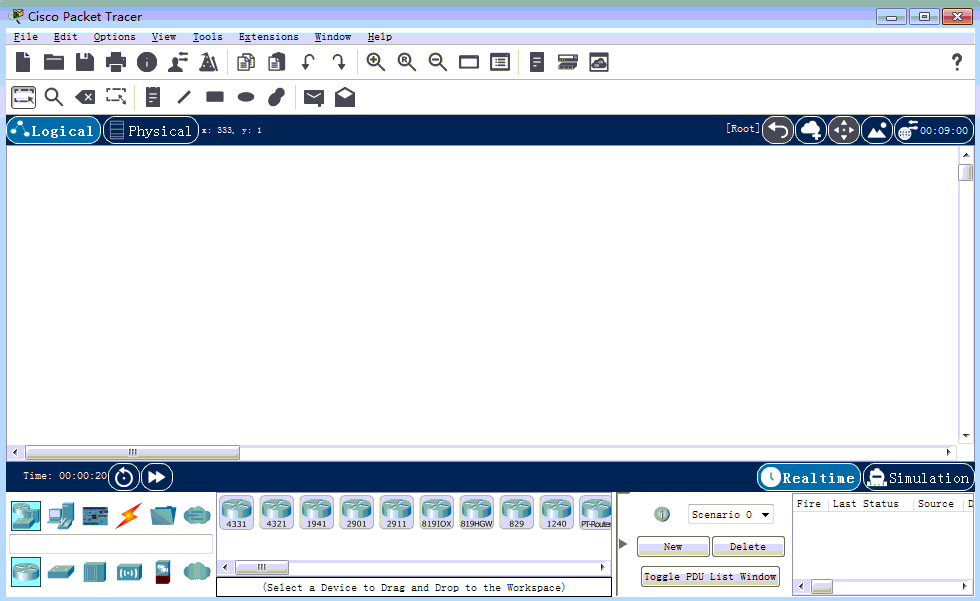The width and height of the screenshot is (980, 601).
Task: Select the Select tool in second toolbar
Action: tap(24, 97)
